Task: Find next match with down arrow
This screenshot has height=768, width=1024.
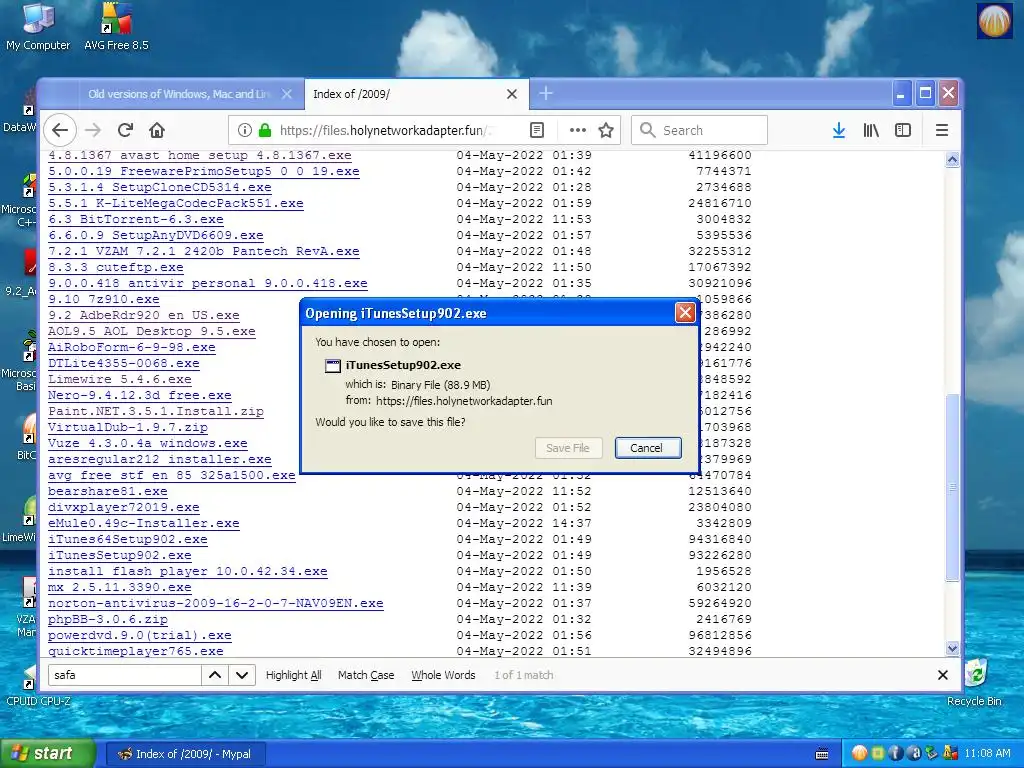Action: [242, 675]
